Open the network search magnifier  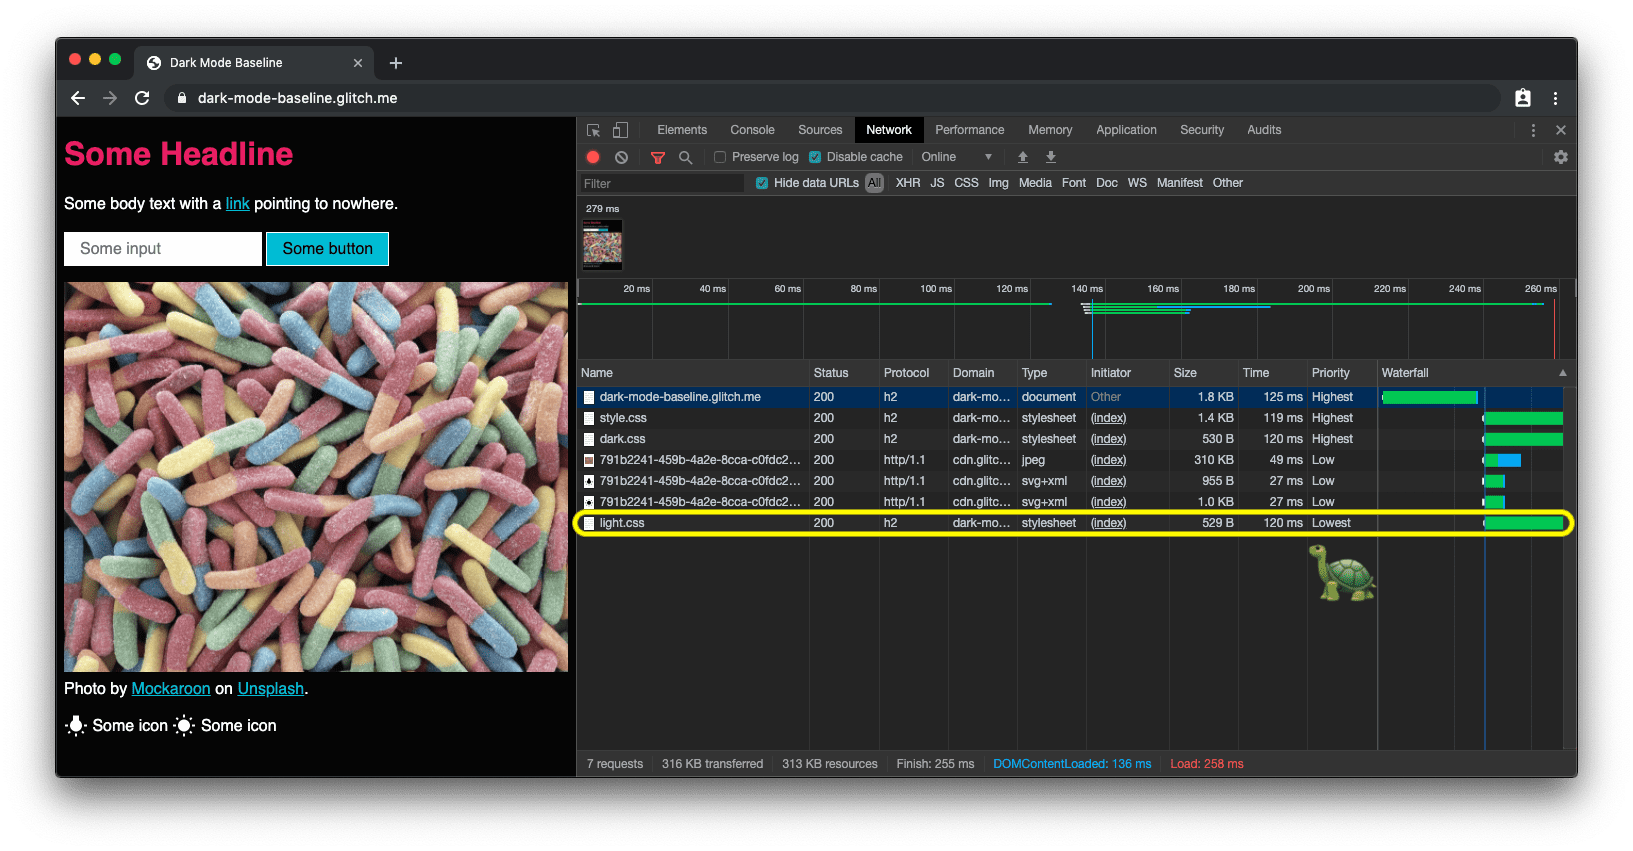pos(685,157)
